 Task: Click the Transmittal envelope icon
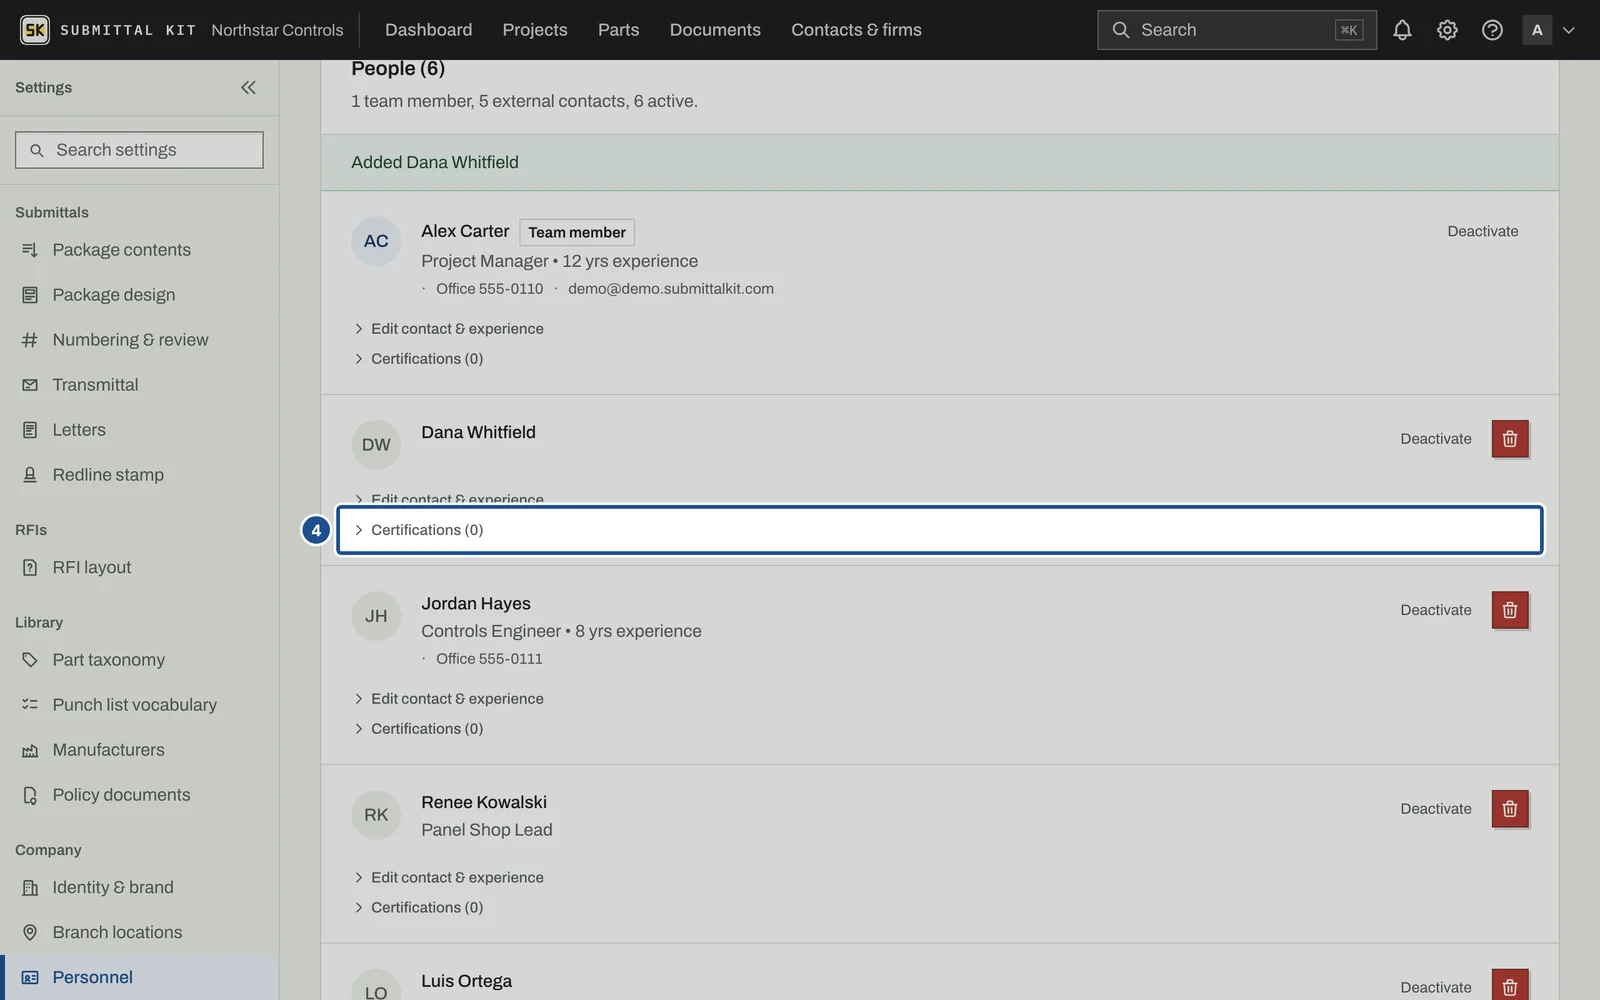[30, 385]
